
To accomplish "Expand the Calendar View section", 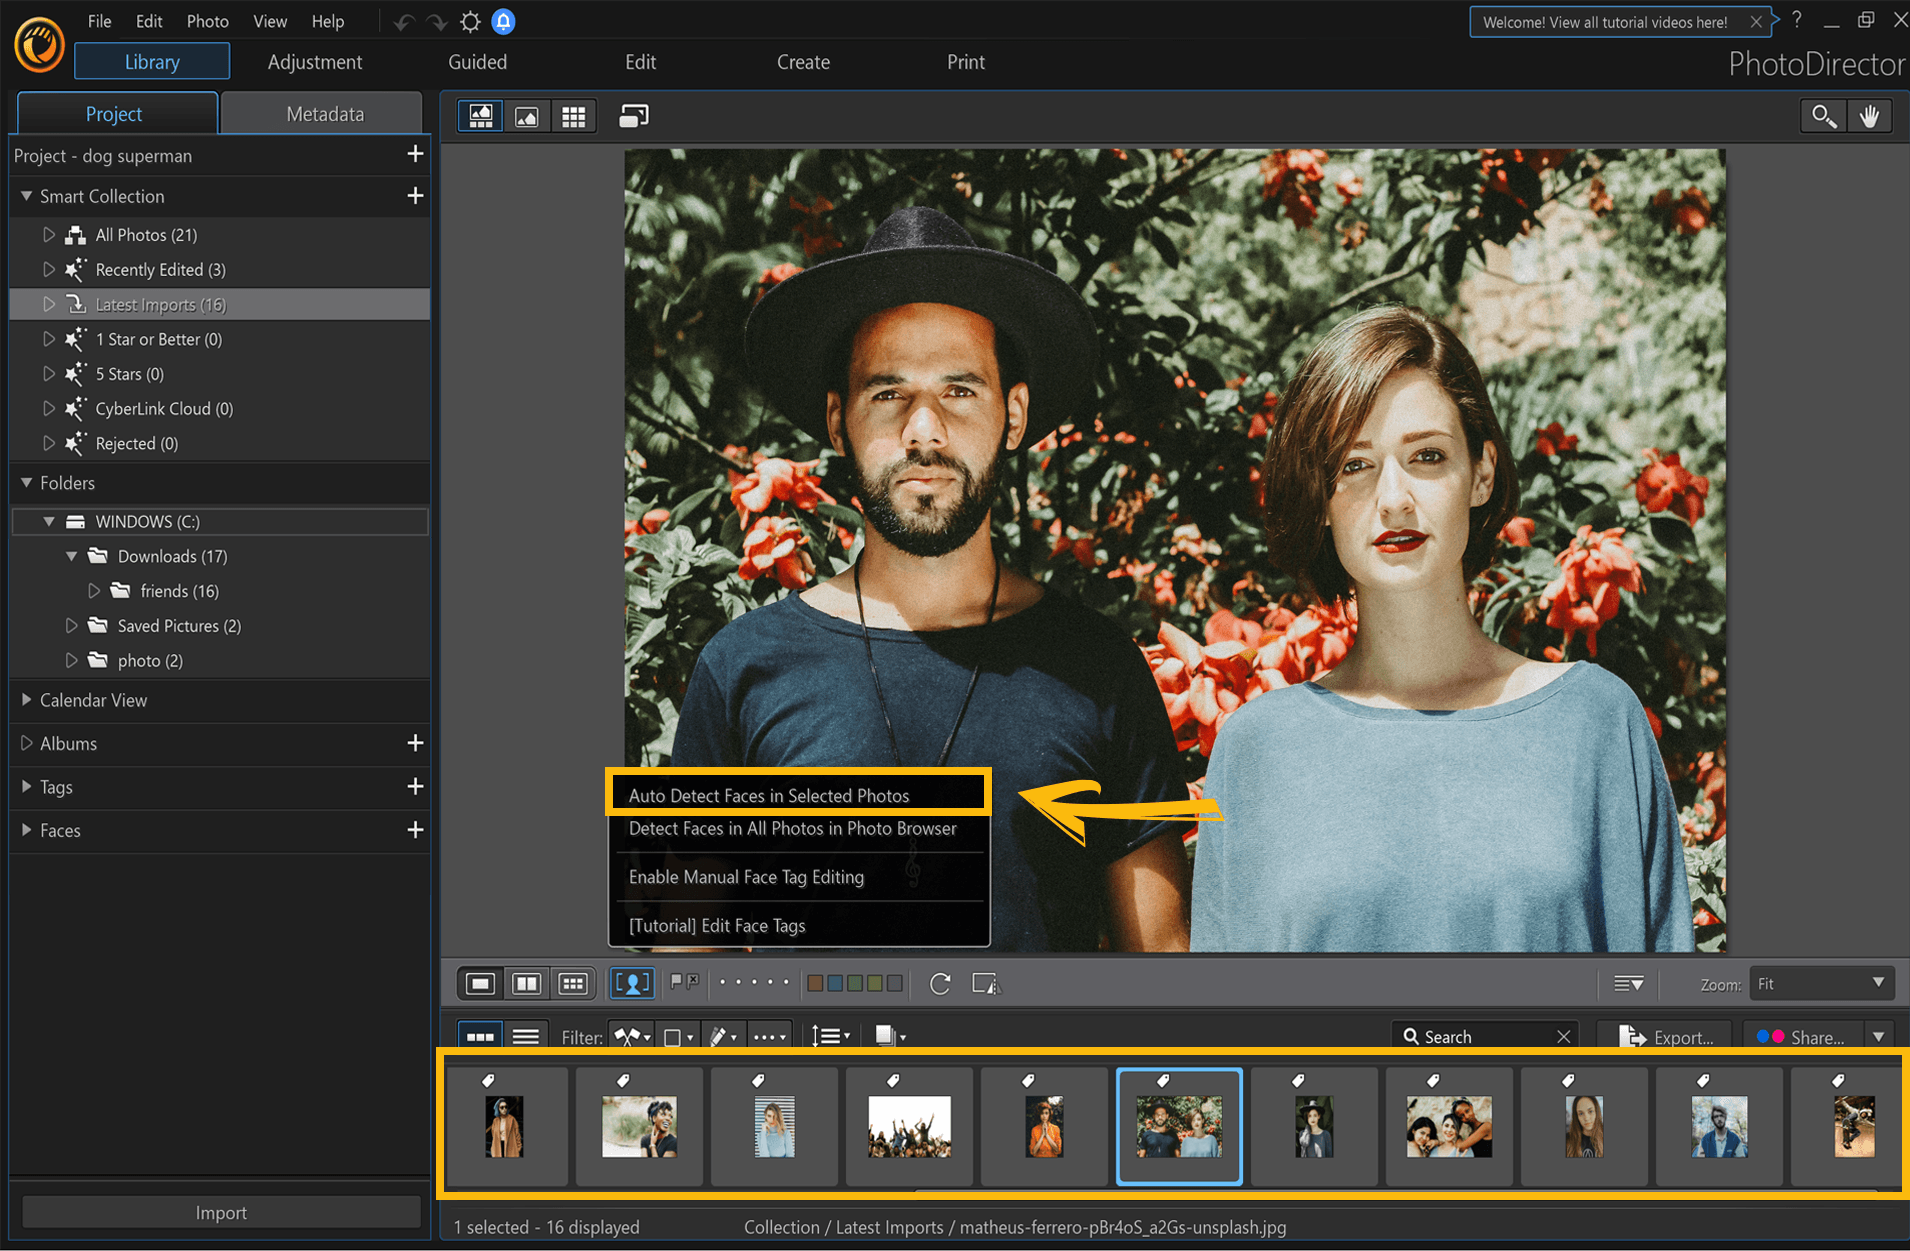I will [25, 700].
